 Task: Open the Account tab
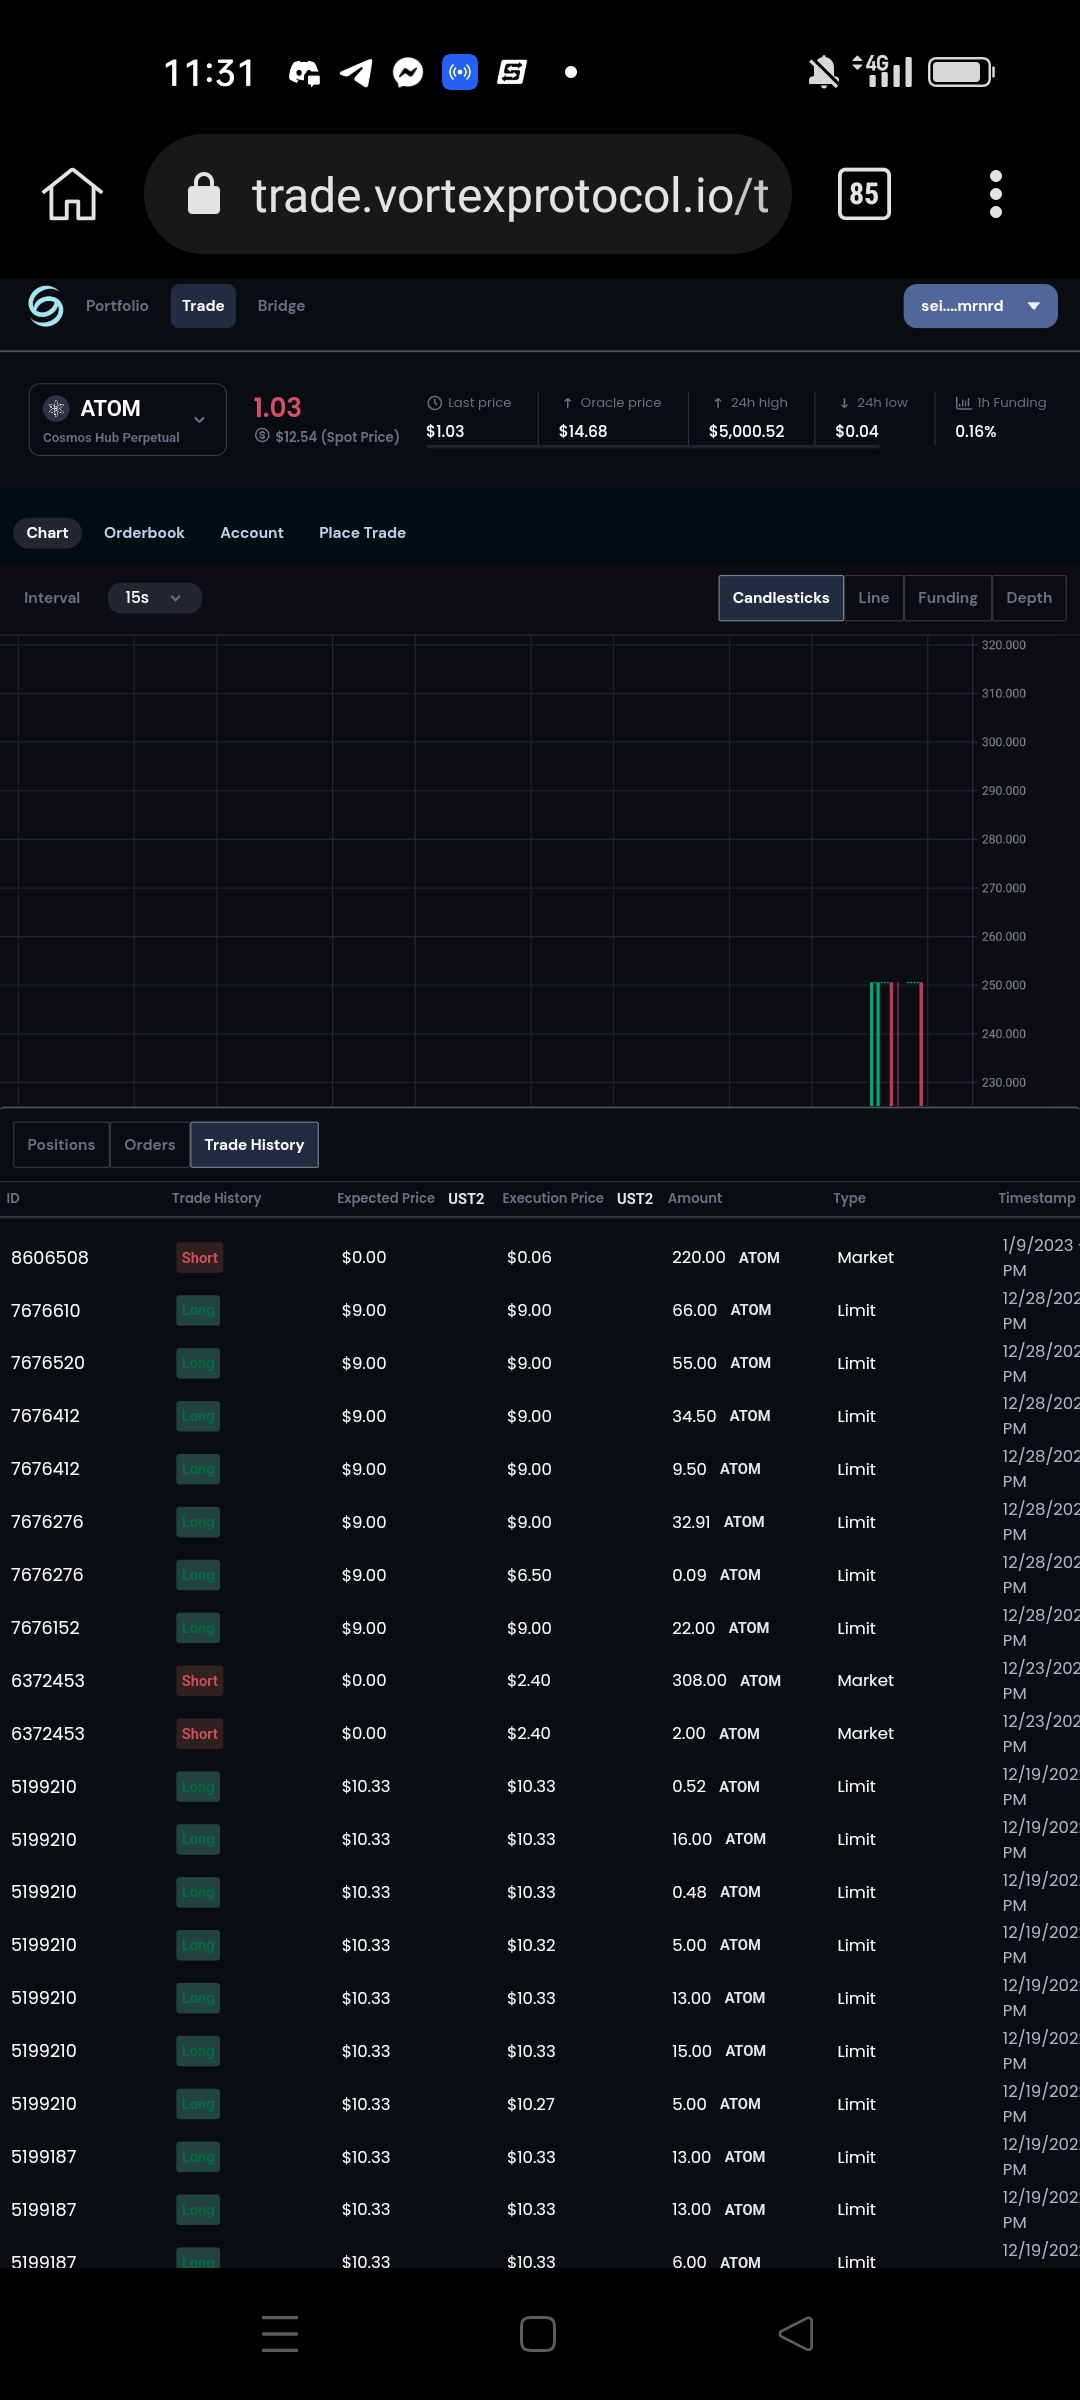[252, 533]
